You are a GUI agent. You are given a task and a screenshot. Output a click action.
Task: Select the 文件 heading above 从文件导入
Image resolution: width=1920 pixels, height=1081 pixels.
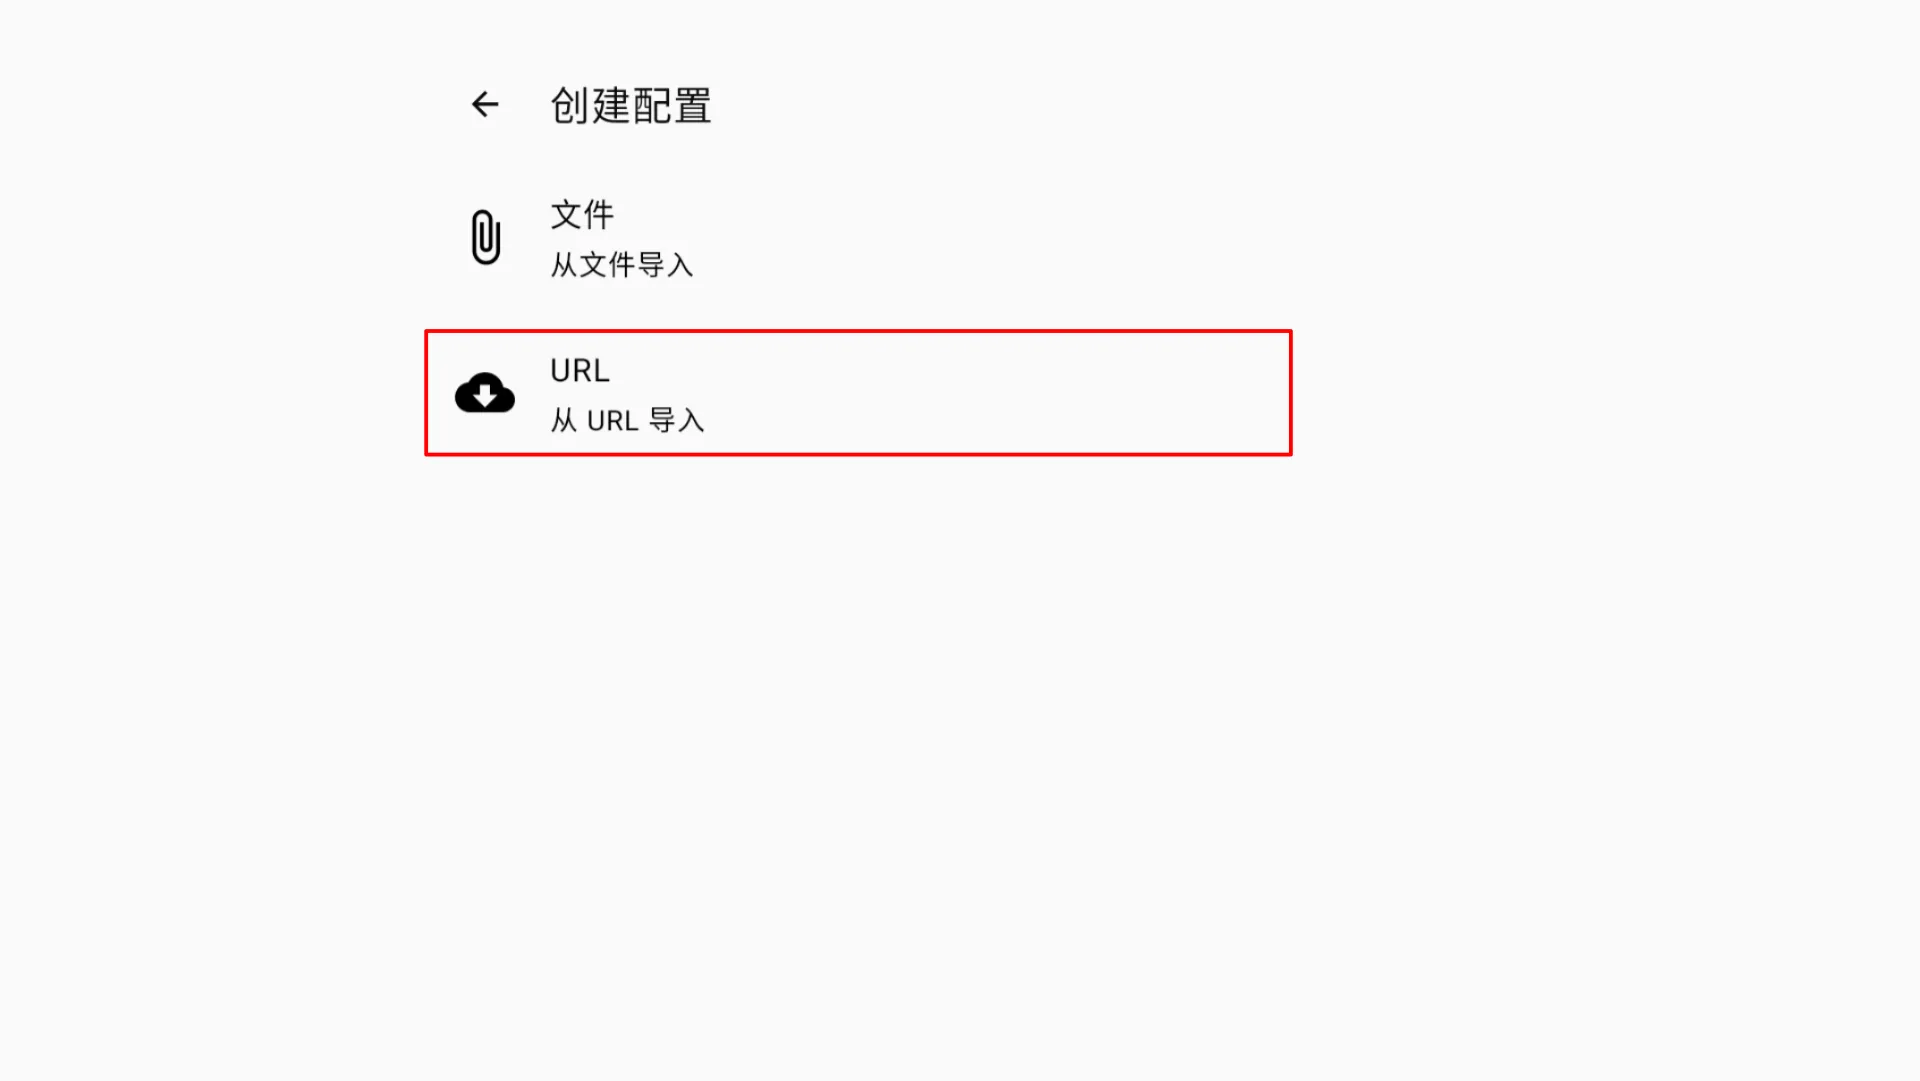(582, 214)
